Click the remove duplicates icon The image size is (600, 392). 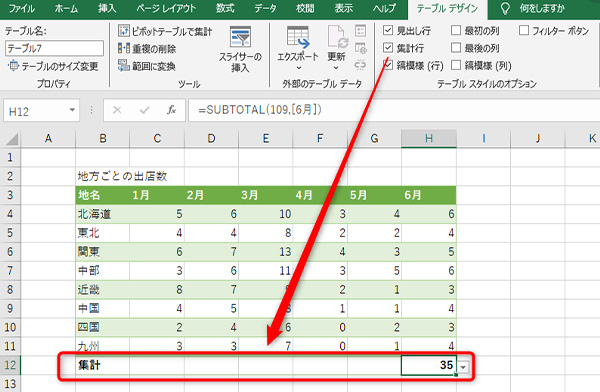(124, 48)
